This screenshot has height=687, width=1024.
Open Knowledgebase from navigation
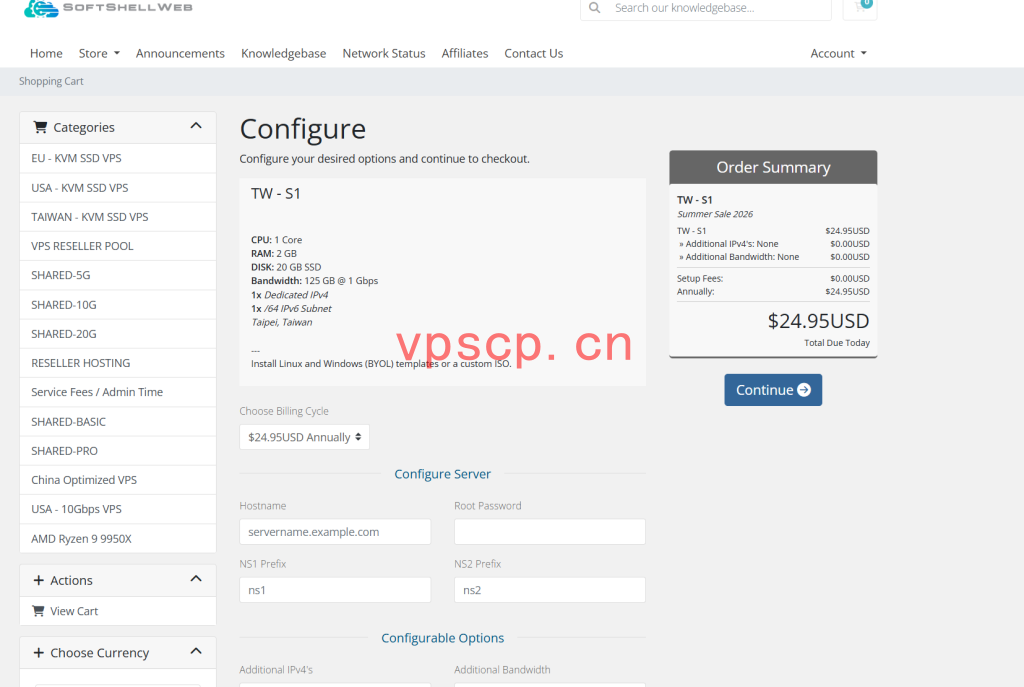point(283,53)
